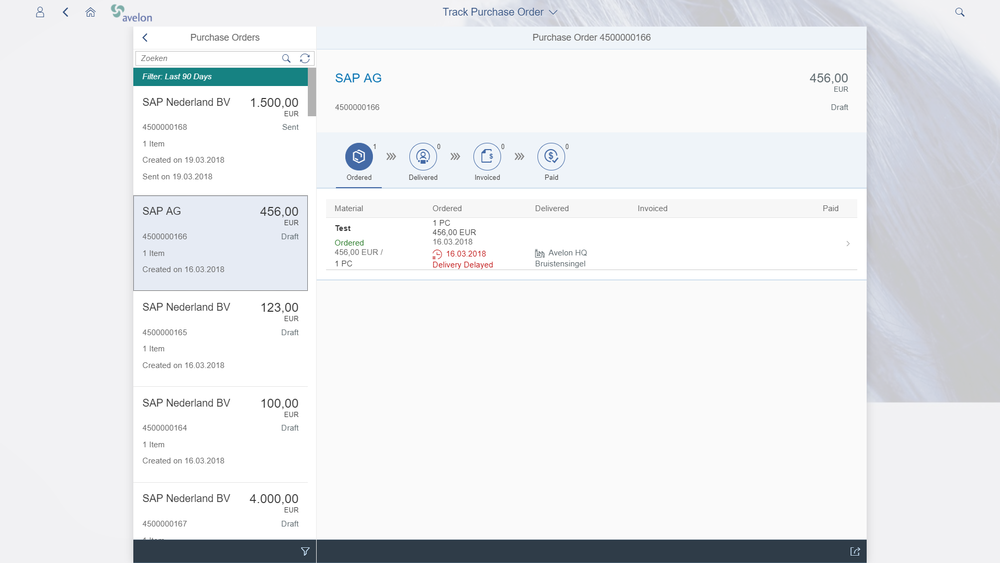Open the search icon in the top bar
Viewport: 1000px width, 563px height.
click(959, 12)
